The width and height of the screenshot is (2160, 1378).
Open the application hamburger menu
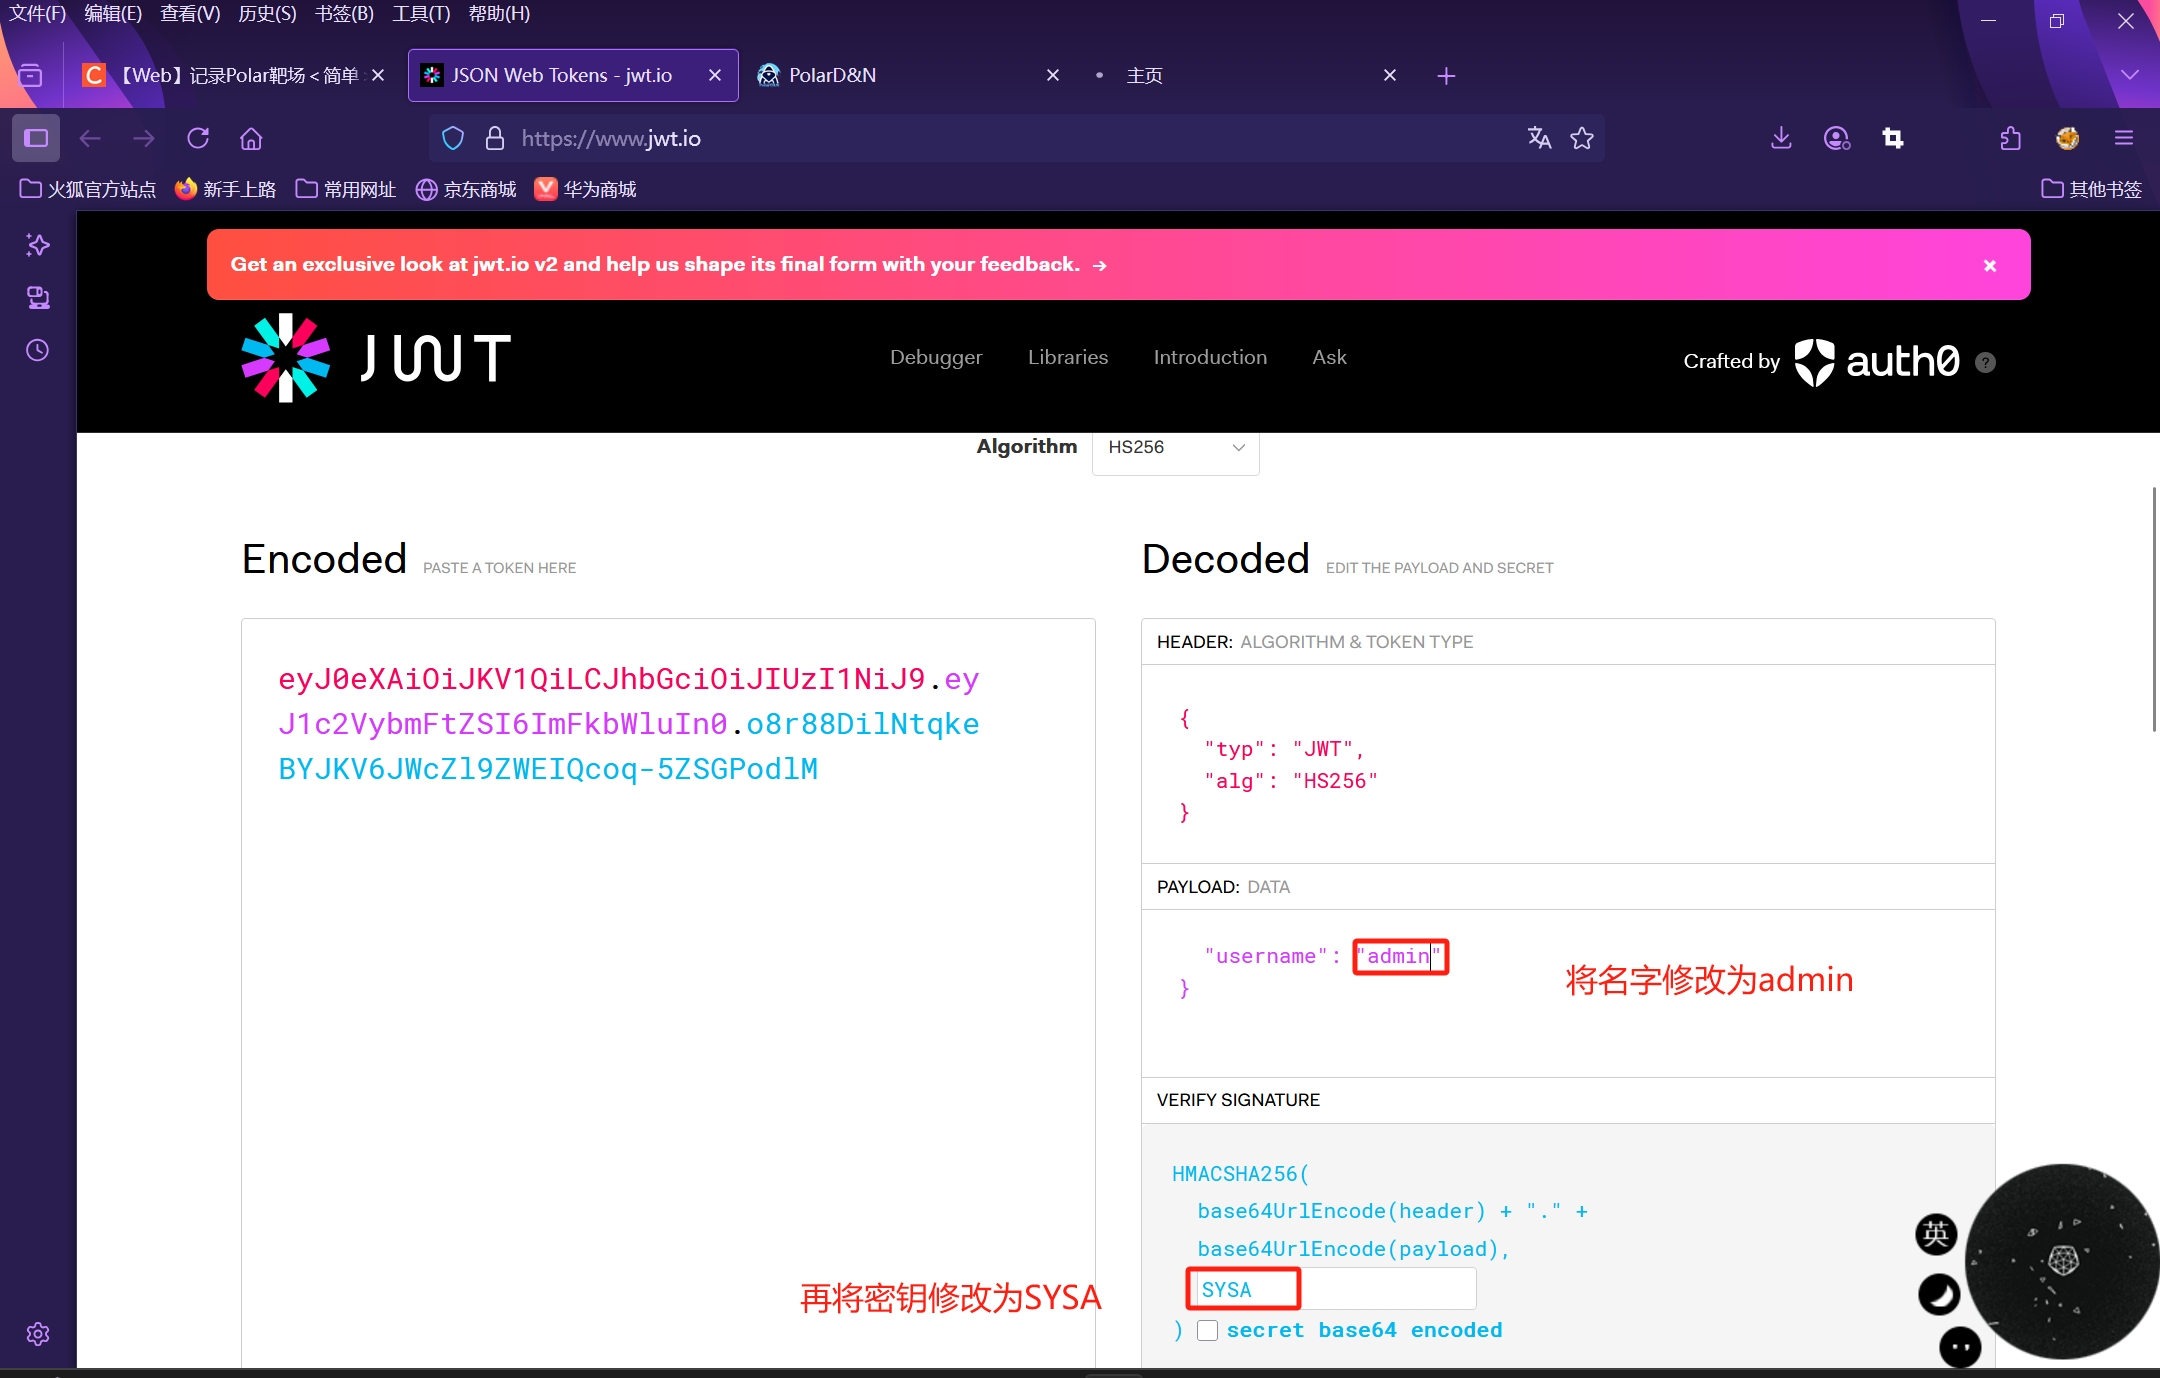tap(2124, 138)
